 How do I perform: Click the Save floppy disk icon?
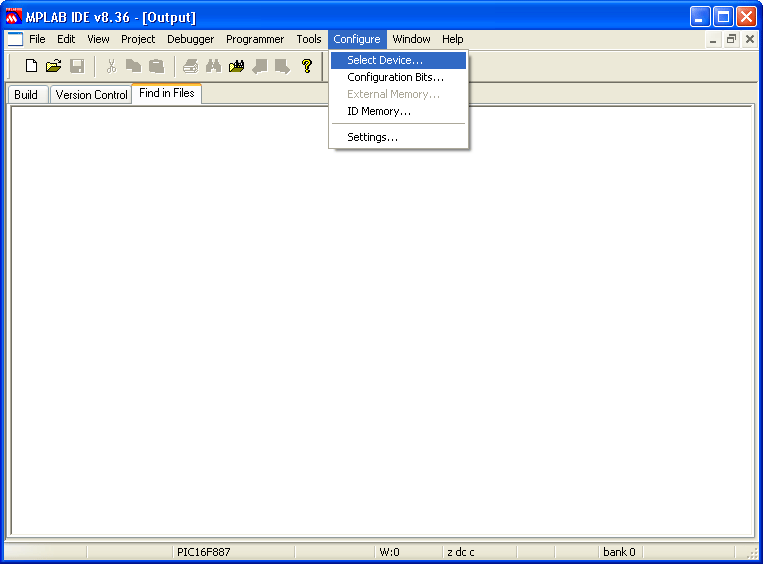pos(77,66)
